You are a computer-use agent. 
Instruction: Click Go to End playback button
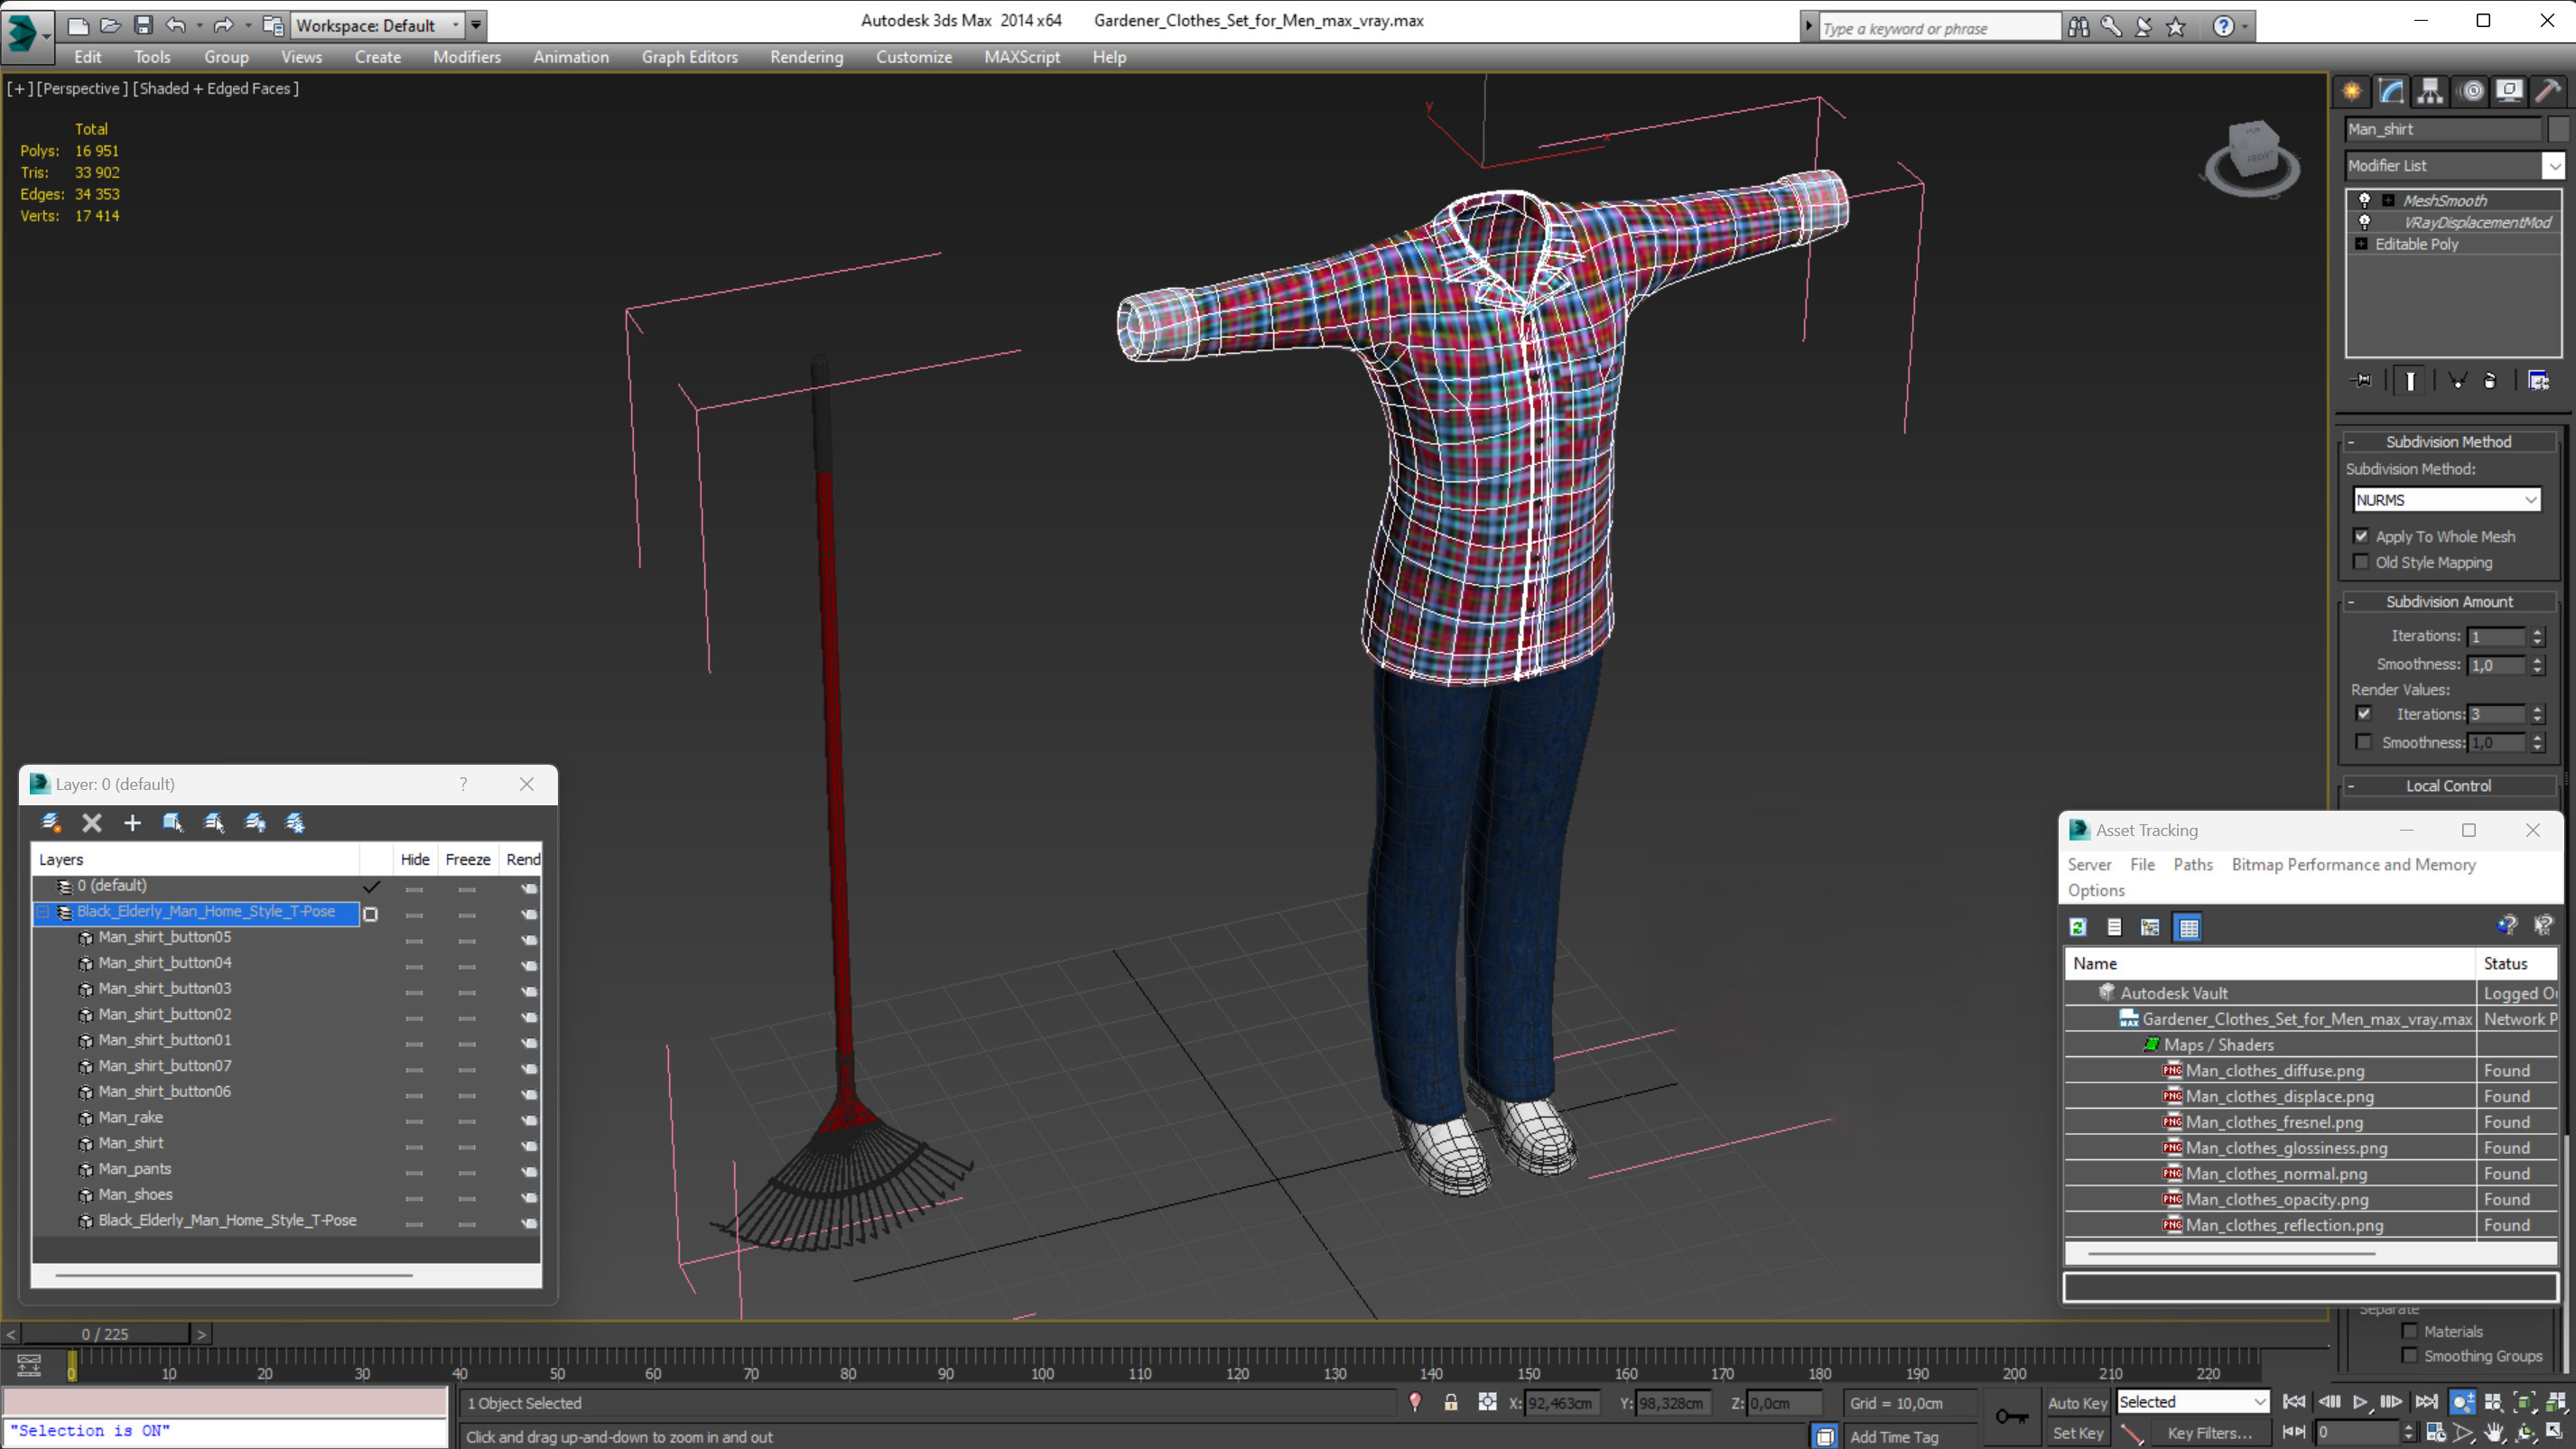pyautogui.click(x=2426, y=1402)
